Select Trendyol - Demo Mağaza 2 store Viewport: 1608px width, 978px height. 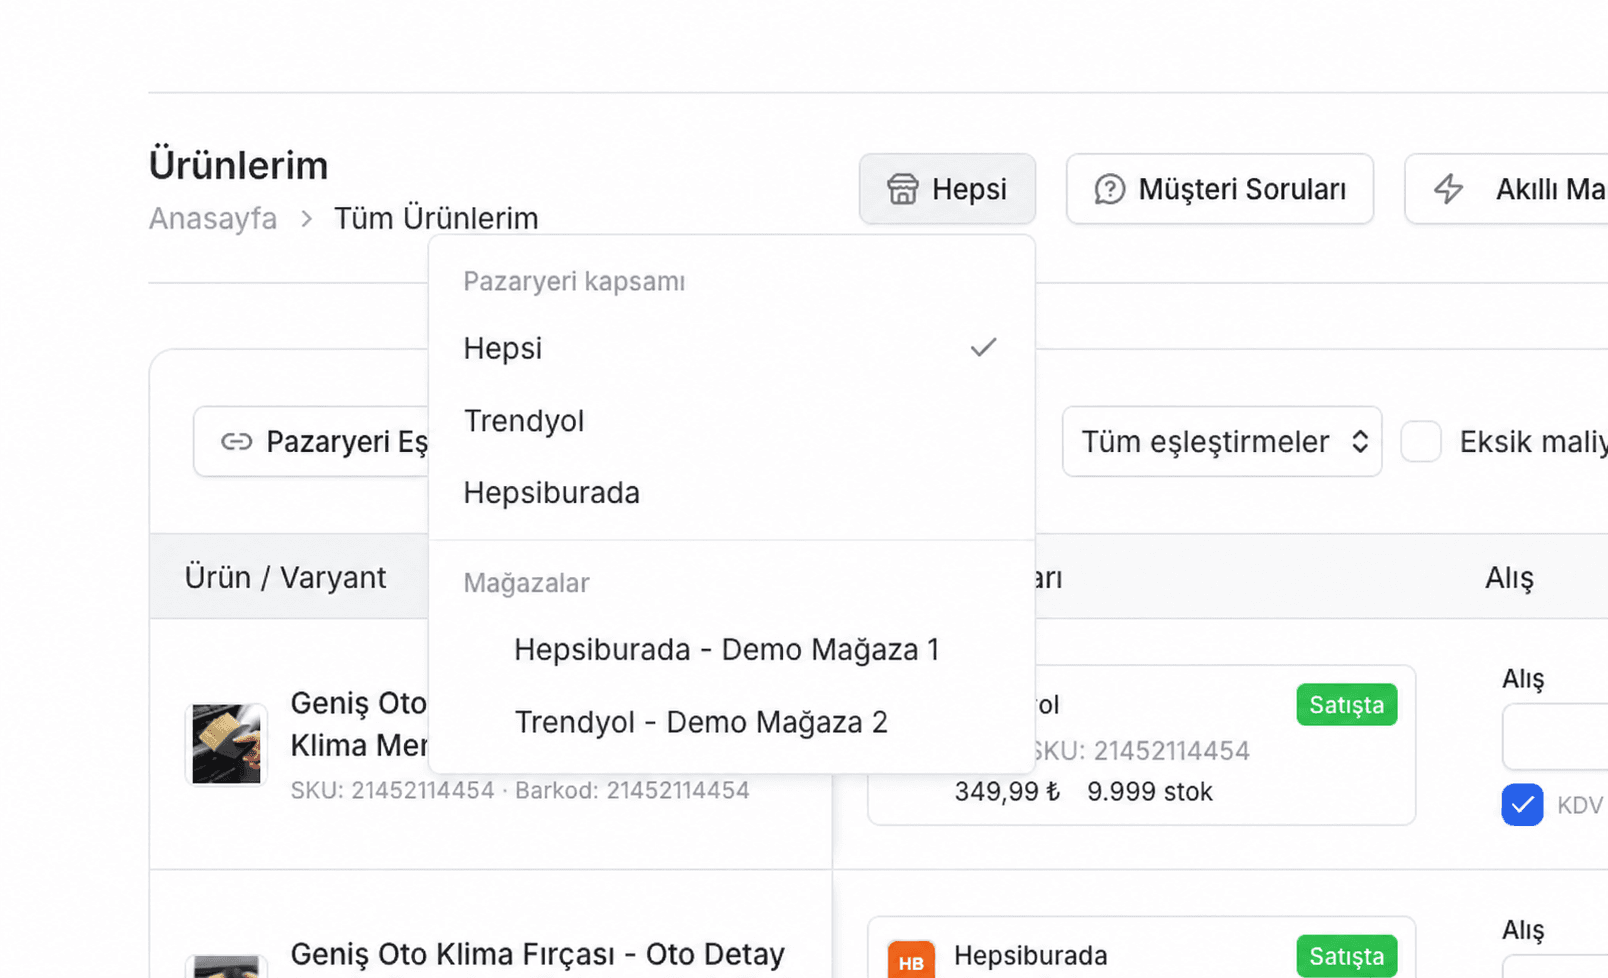coord(731,722)
